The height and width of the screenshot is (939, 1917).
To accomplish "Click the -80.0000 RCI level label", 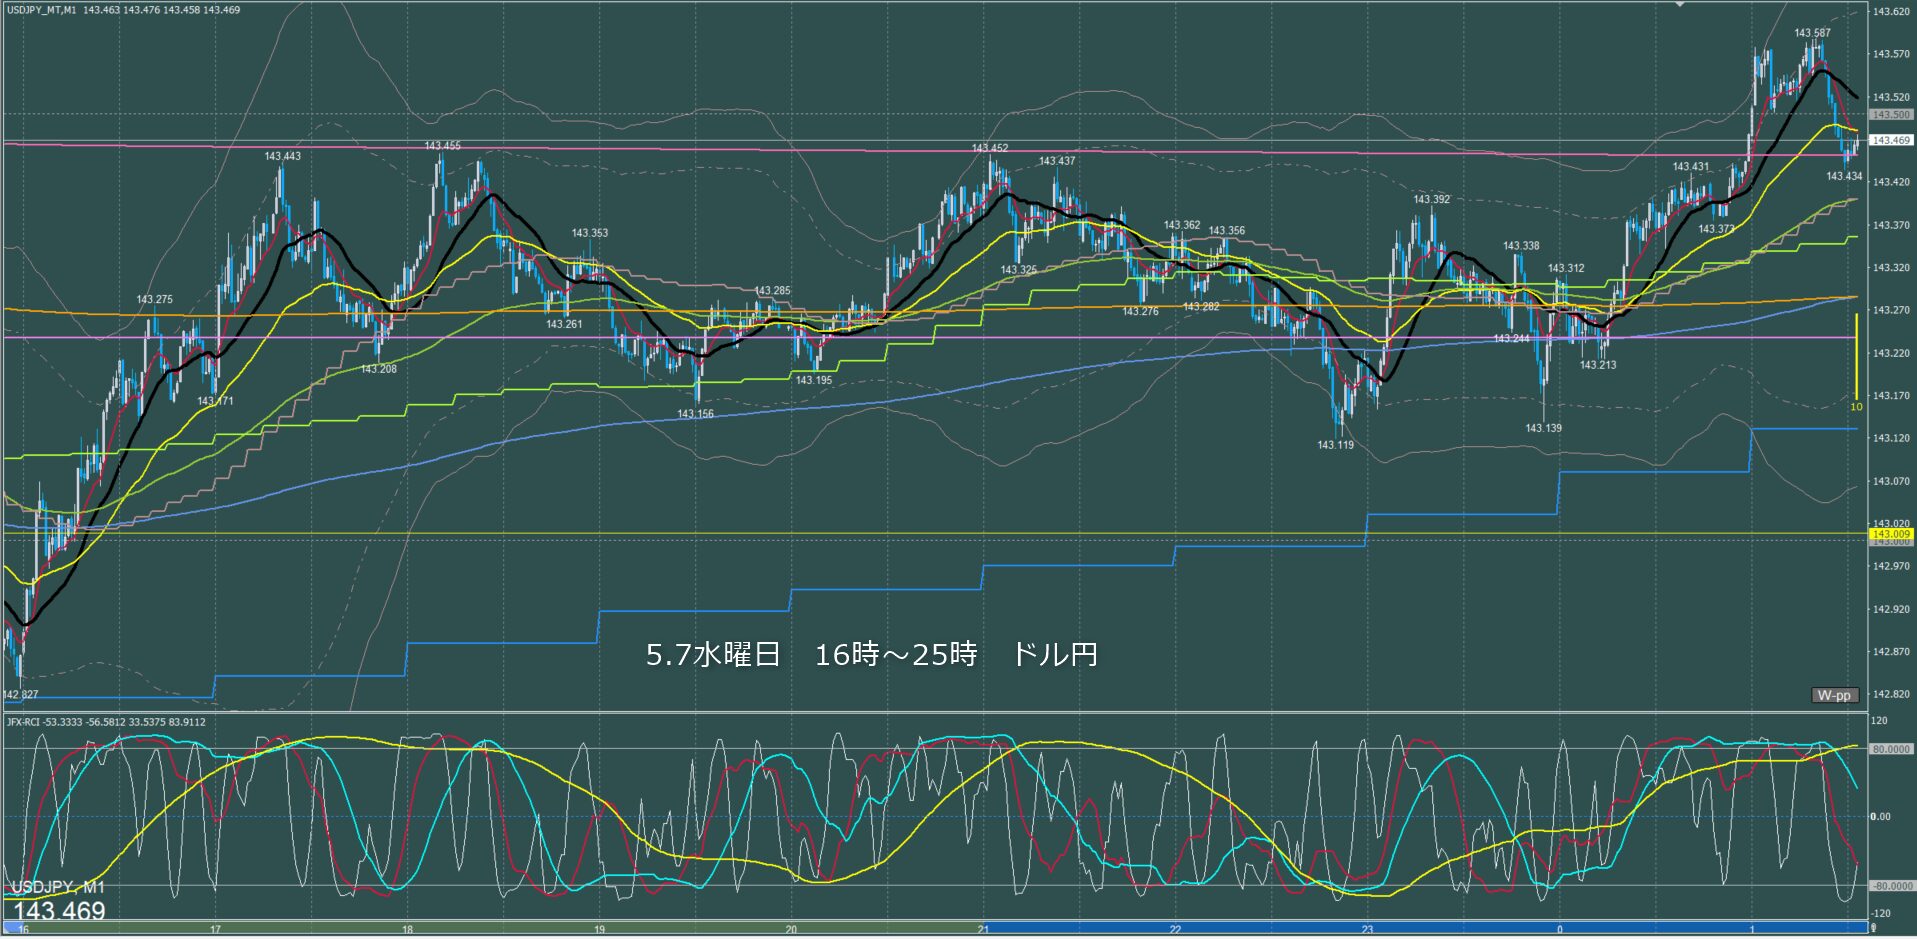I will pyautogui.click(x=1891, y=886).
